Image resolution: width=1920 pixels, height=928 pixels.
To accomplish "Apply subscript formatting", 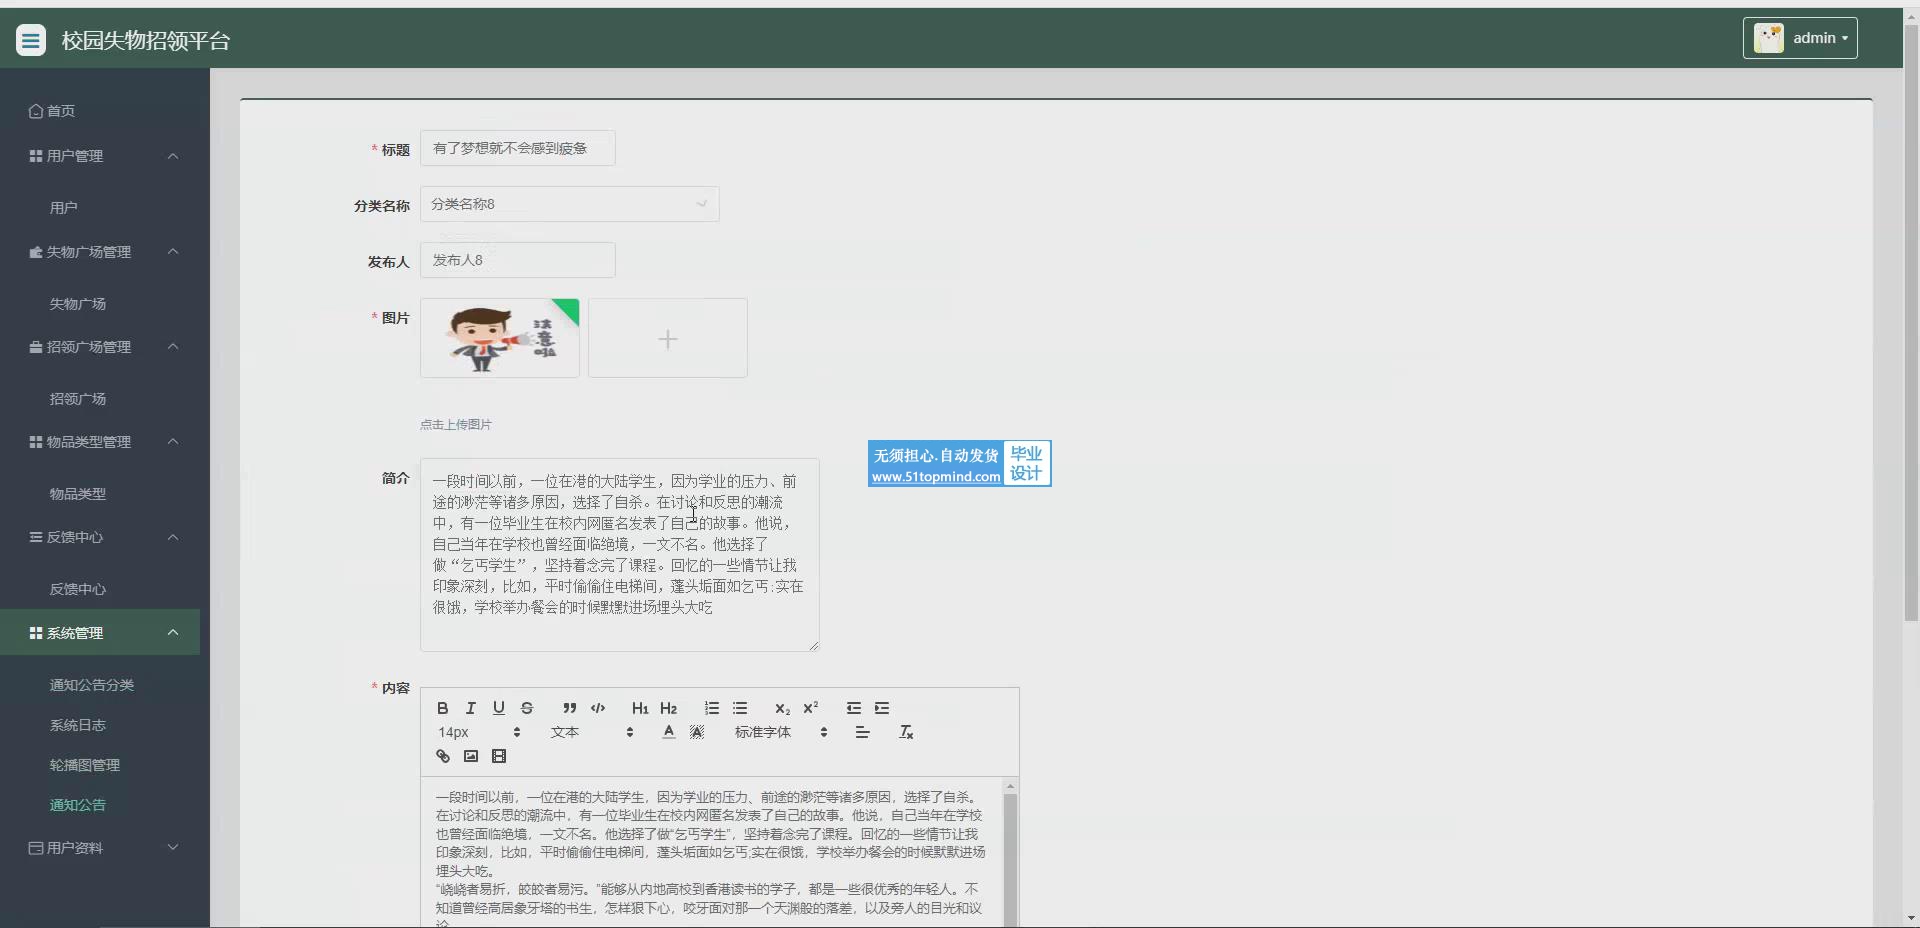I will click(x=782, y=708).
